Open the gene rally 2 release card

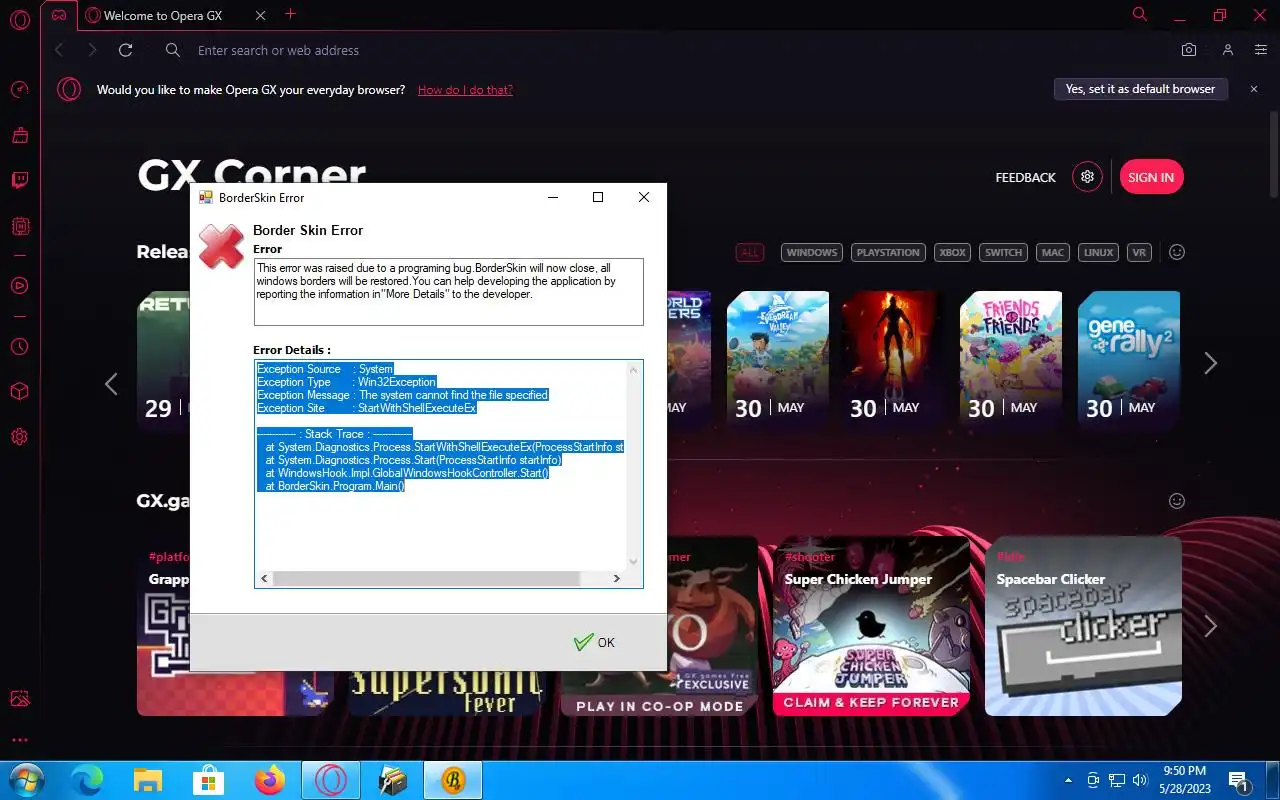coord(1129,361)
